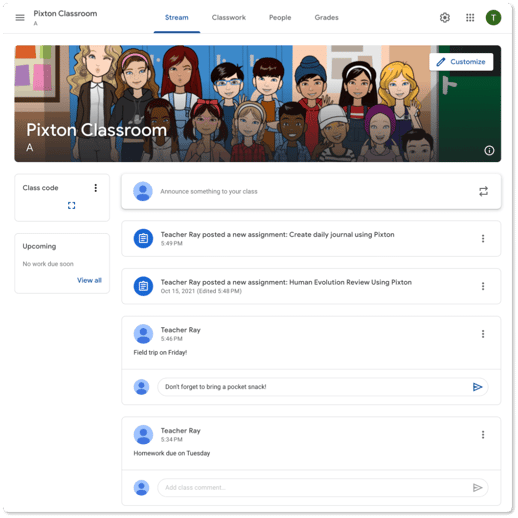Click the 5:34 PM timestamp
Screen dimensions: 518x518
click(171, 439)
